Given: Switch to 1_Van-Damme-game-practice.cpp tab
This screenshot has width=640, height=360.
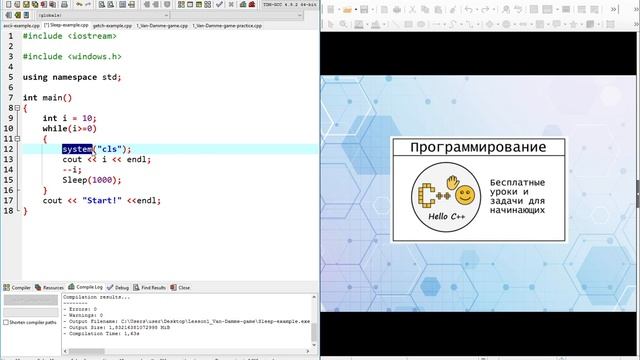Looking at the screenshot, I should coord(227,26).
